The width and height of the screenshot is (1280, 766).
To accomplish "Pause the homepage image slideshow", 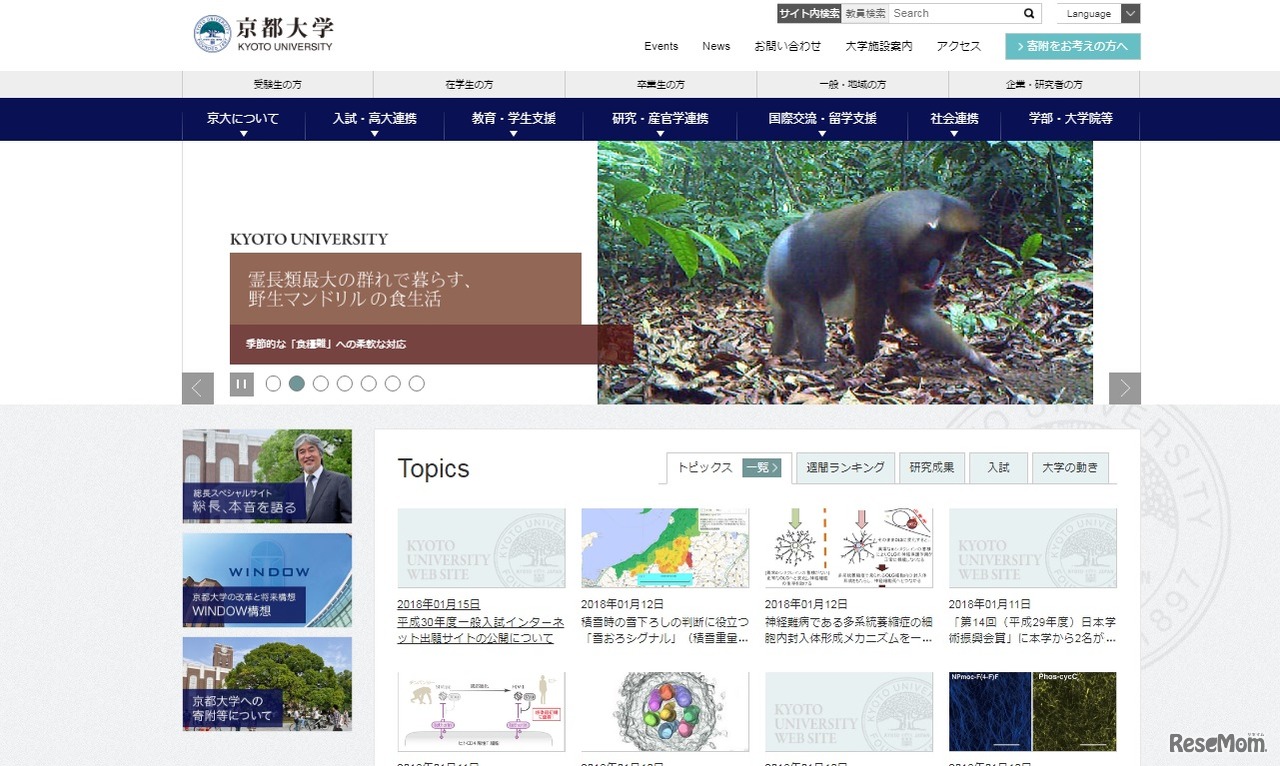I will pos(241,383).
